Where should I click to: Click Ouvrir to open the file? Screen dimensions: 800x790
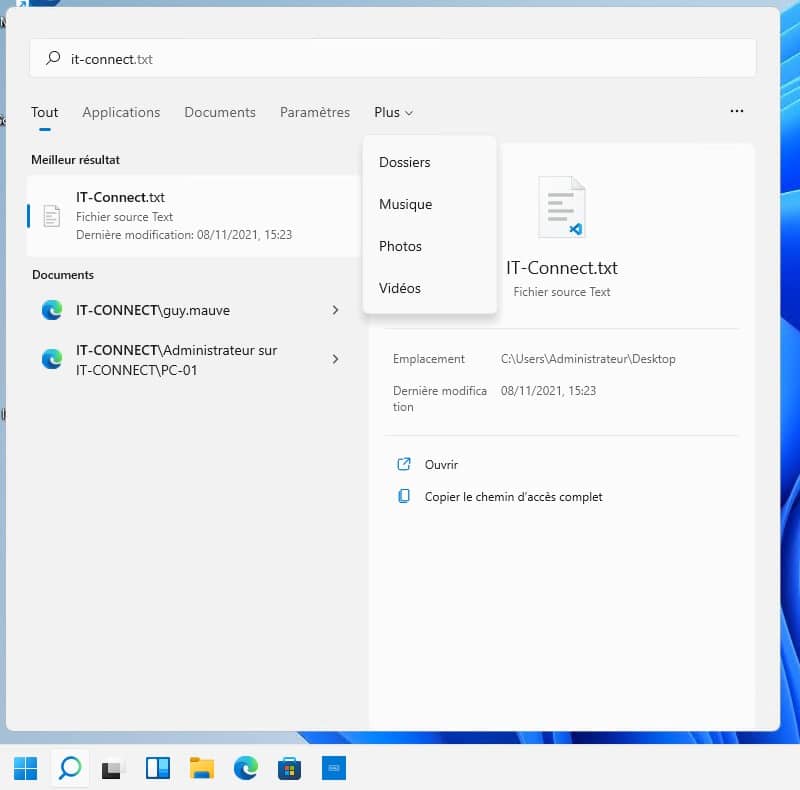pyautogui.click(x=441, y=465)
